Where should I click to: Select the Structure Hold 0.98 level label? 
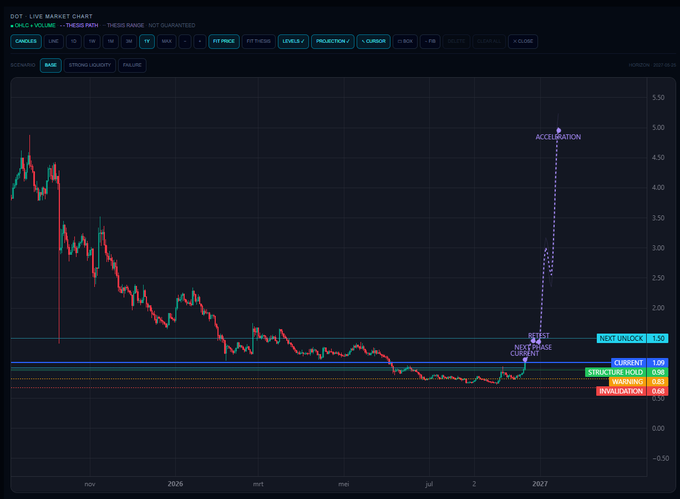[x=627, y=372]
